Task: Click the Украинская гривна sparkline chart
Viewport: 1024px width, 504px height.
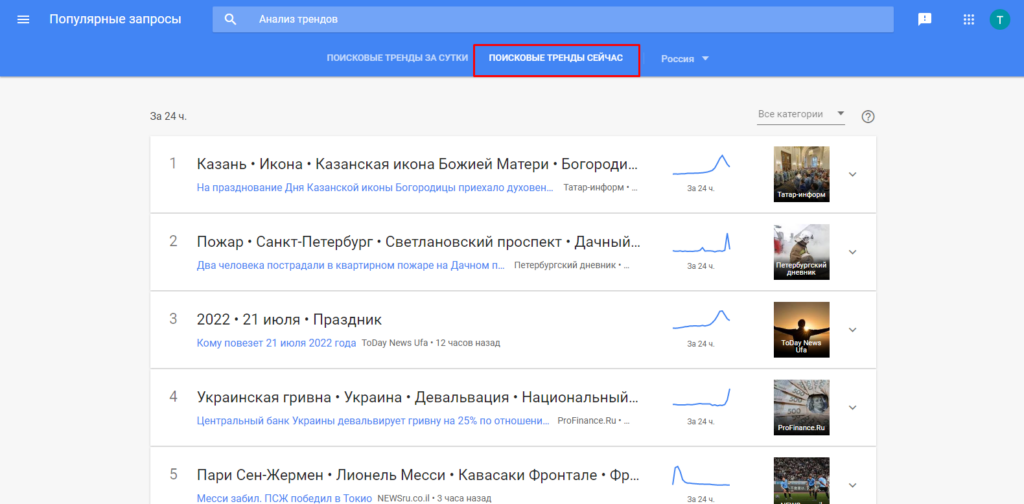Action: pos(701,398)
